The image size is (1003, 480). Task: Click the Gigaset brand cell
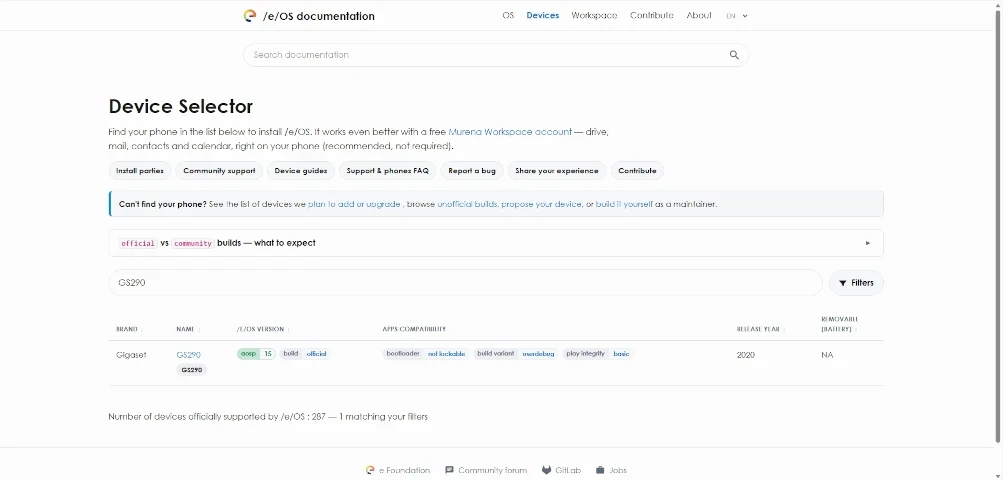(131, 355)
